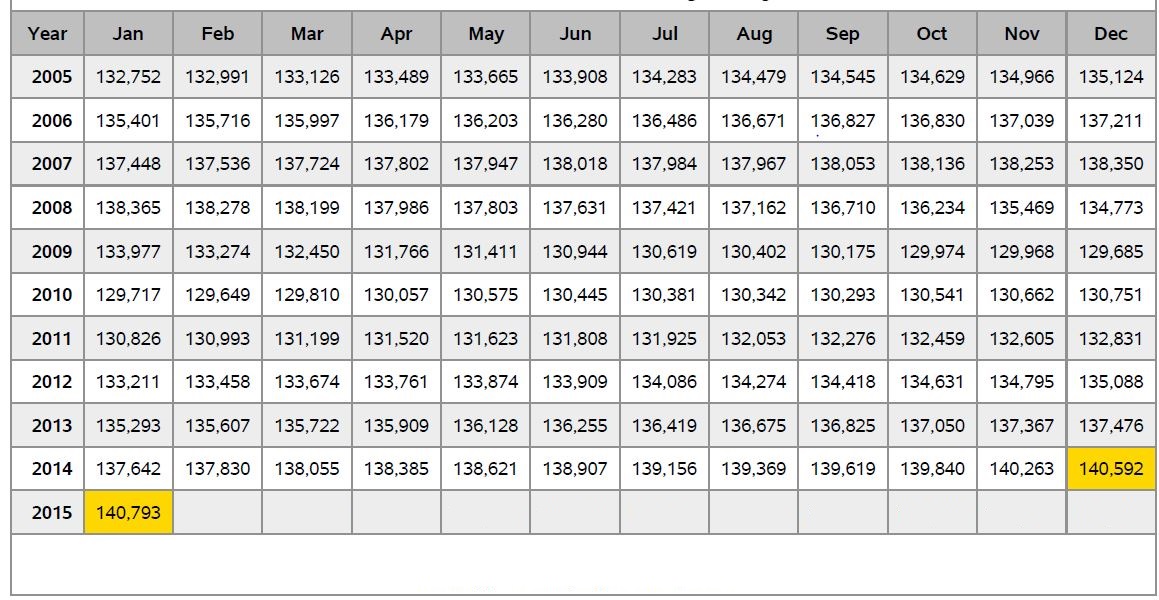Click the Year column header
This screenshot has height=600, width=1159.
point(48,34)
